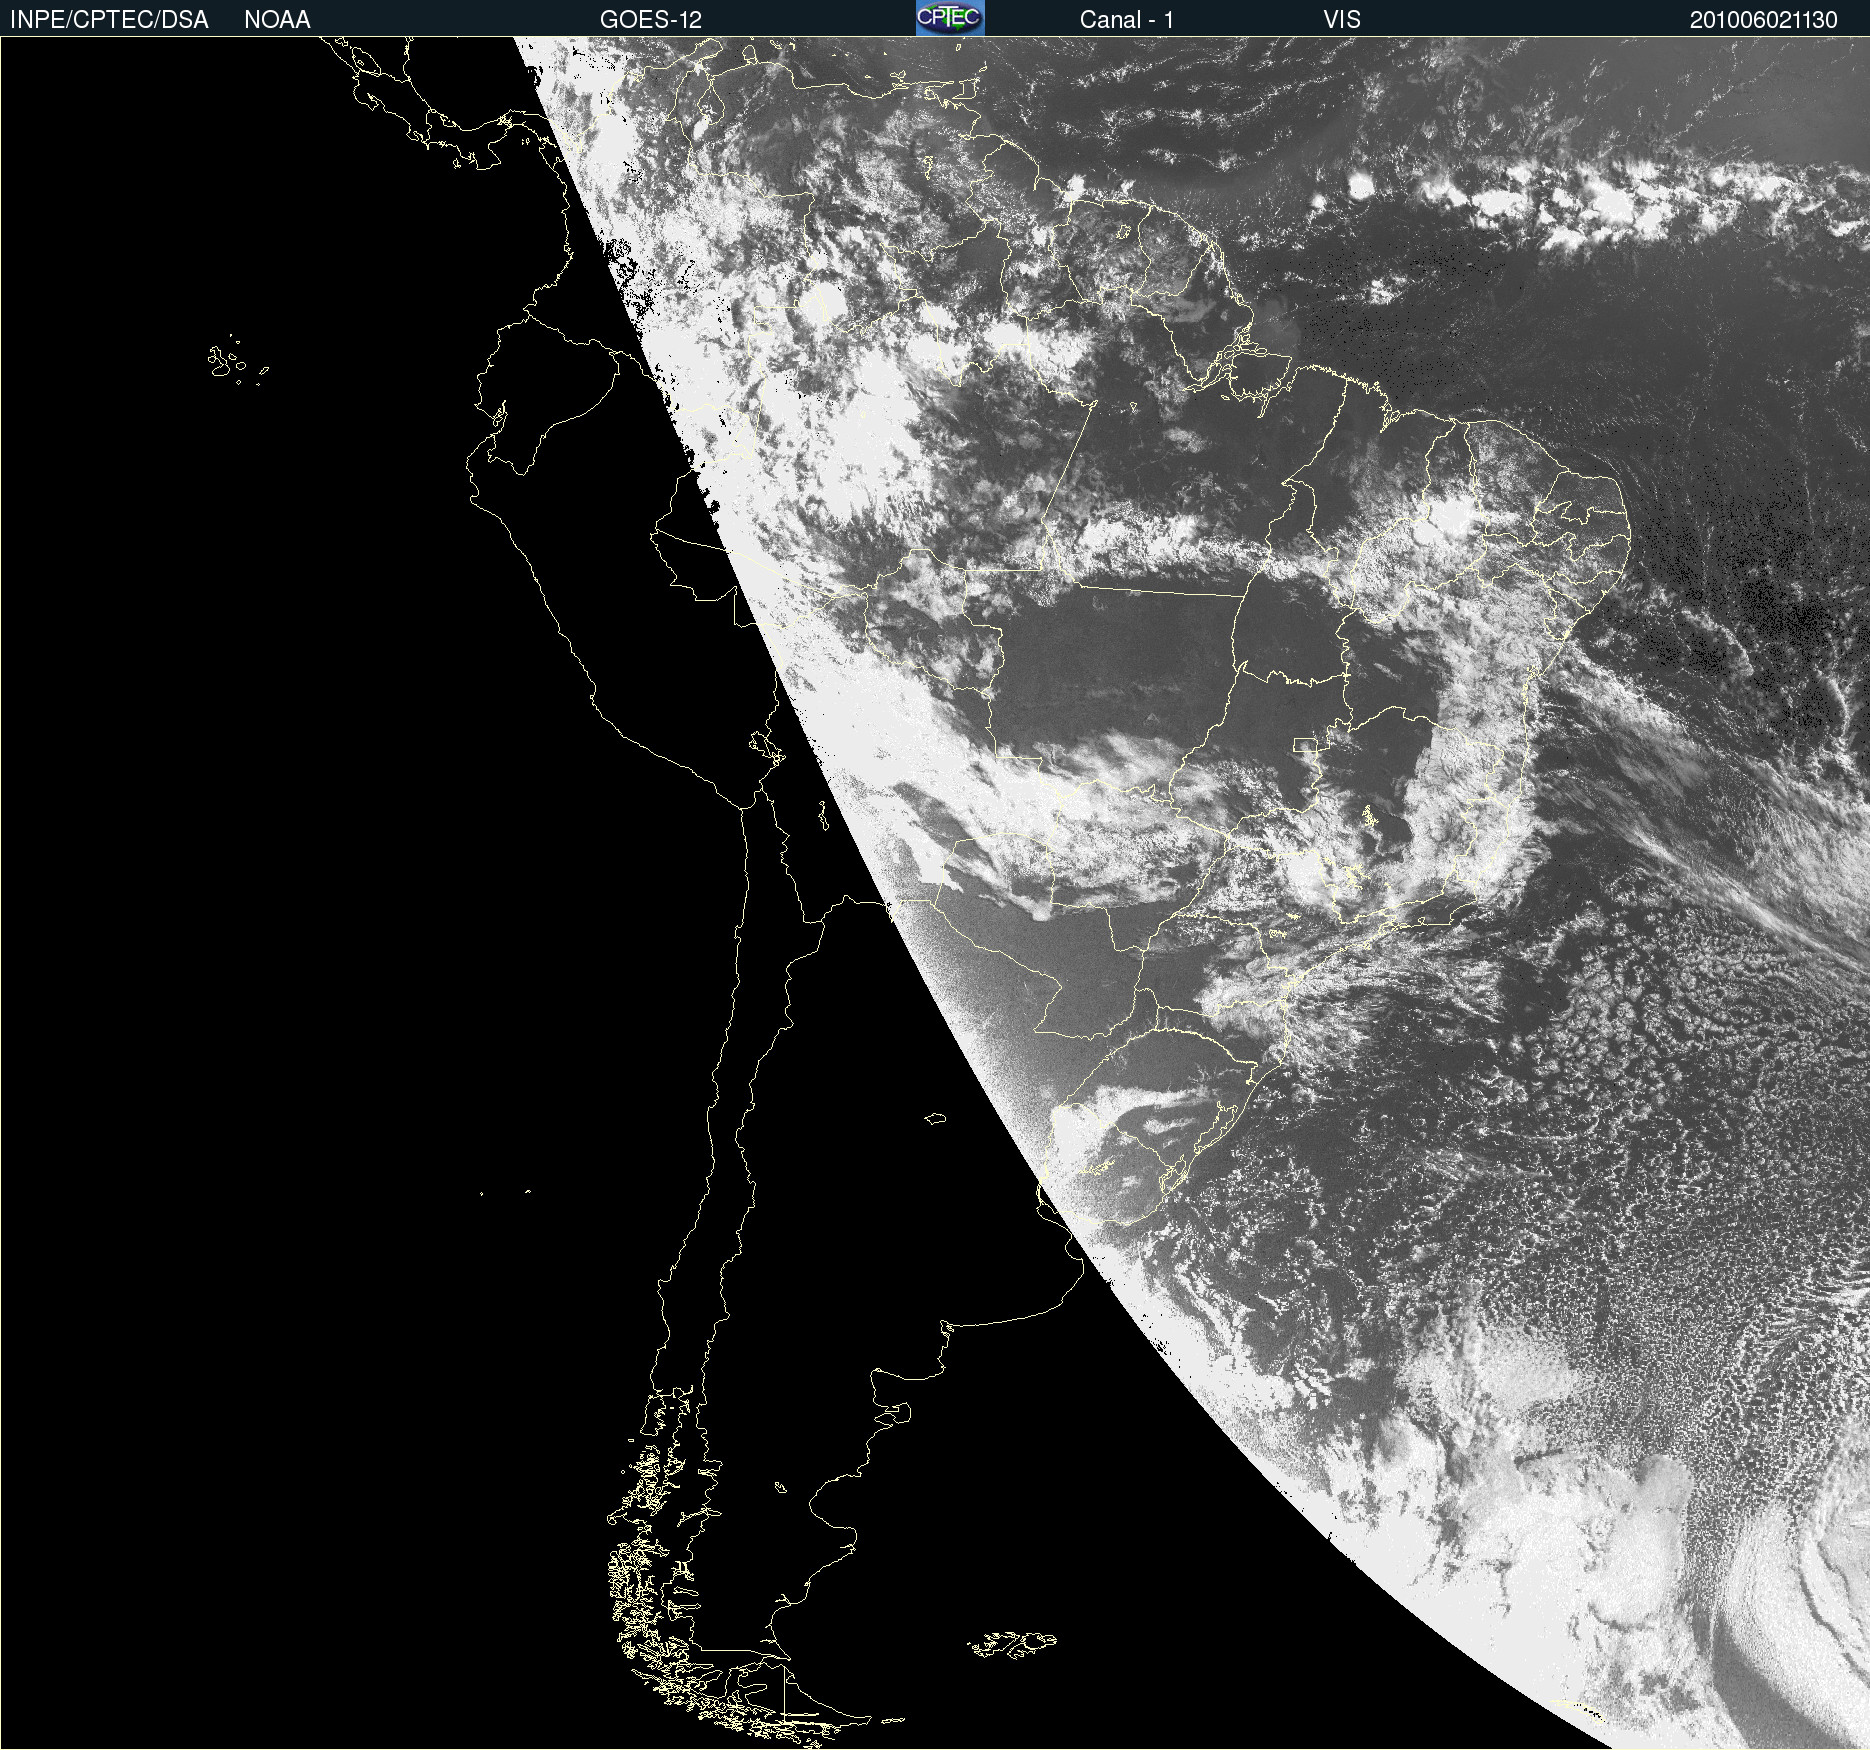
Task: Select the 201006021130 timestamp
Action: tap(1764, 20)
